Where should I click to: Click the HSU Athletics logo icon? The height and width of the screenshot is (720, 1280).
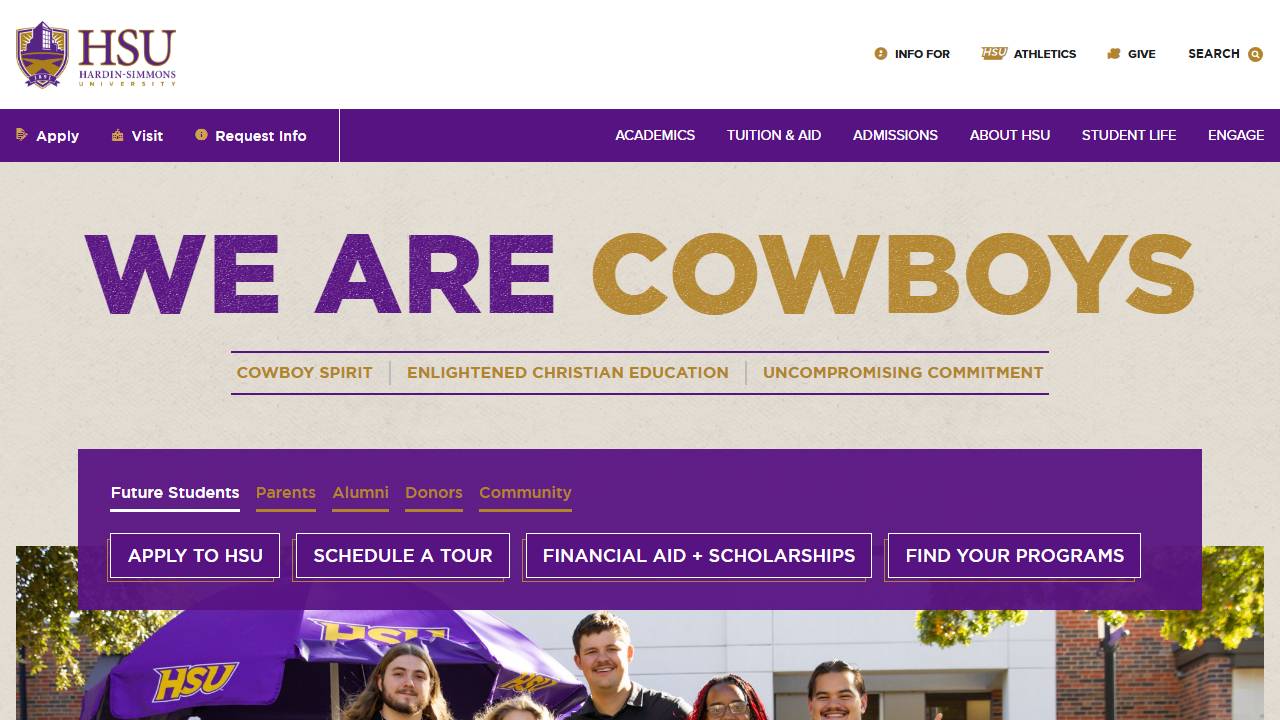tap(994, 54)
